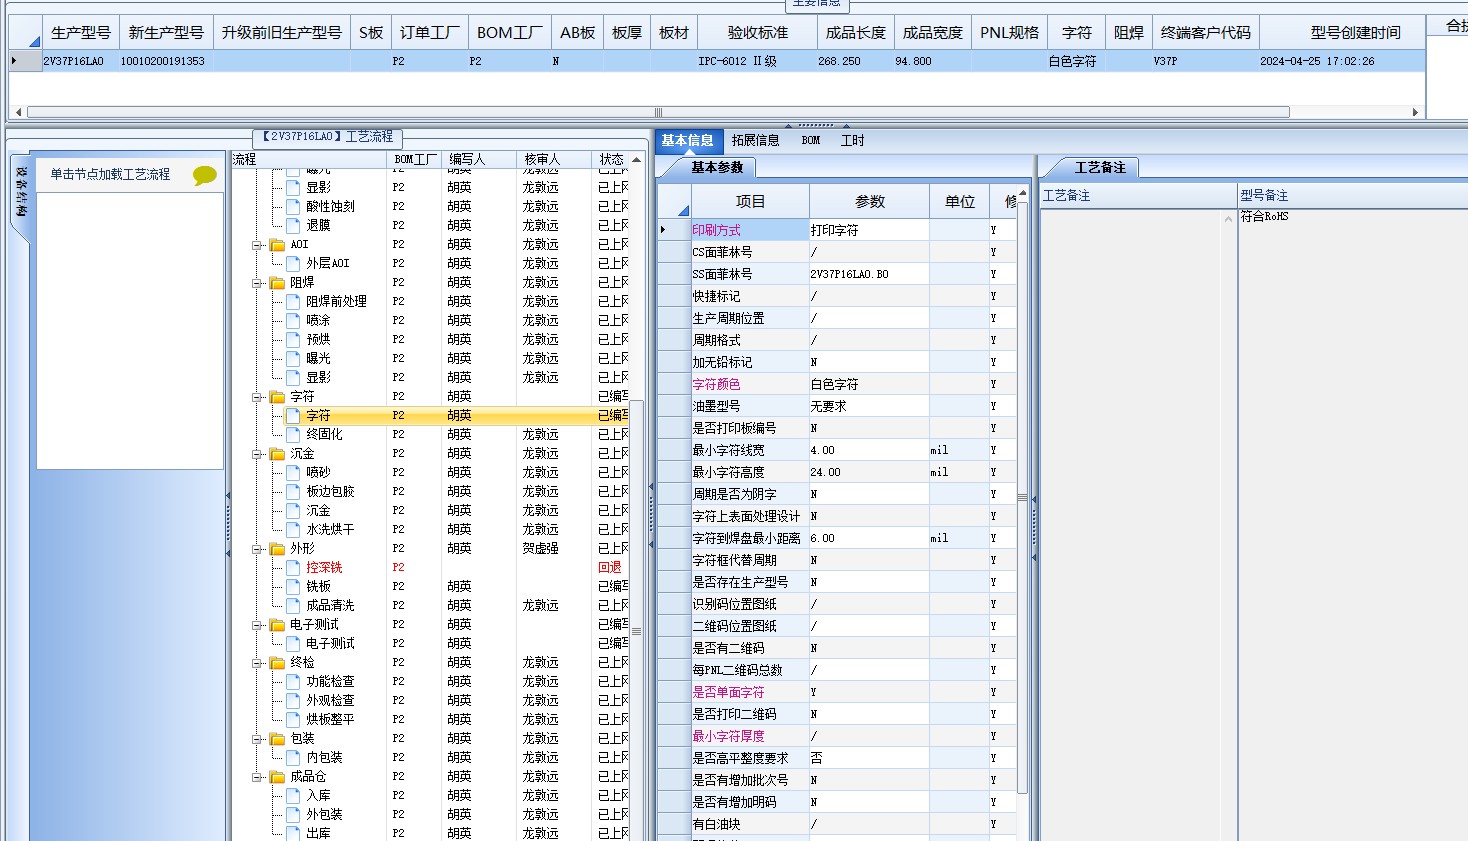Collapse the AOI tree node
Screen dimensions: 1468x841
click(258, 245)
